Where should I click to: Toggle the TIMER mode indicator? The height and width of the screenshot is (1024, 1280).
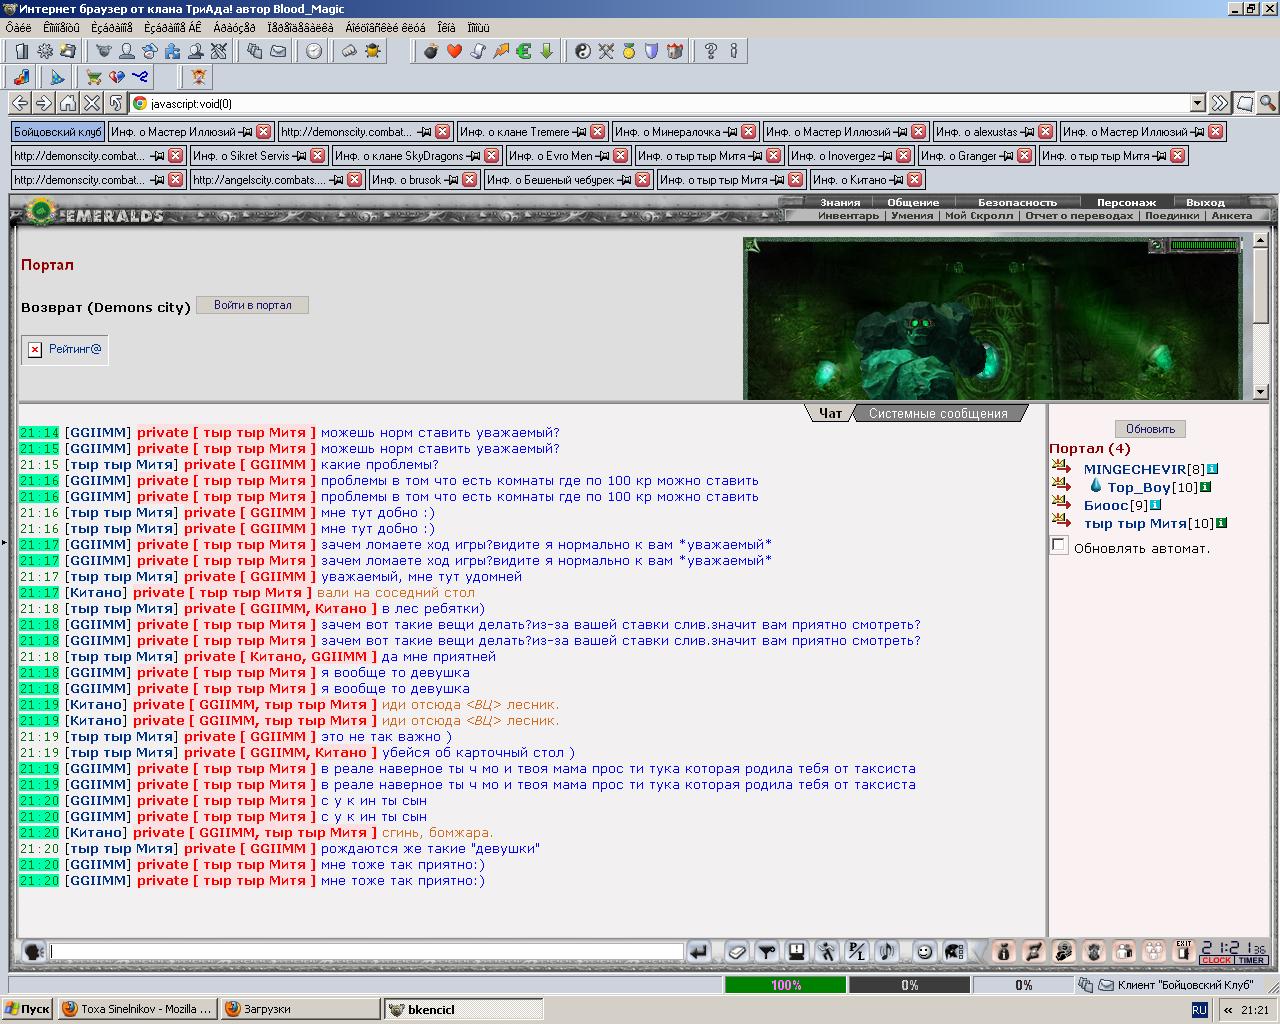pyautogui.click(x=1251, y=960)
